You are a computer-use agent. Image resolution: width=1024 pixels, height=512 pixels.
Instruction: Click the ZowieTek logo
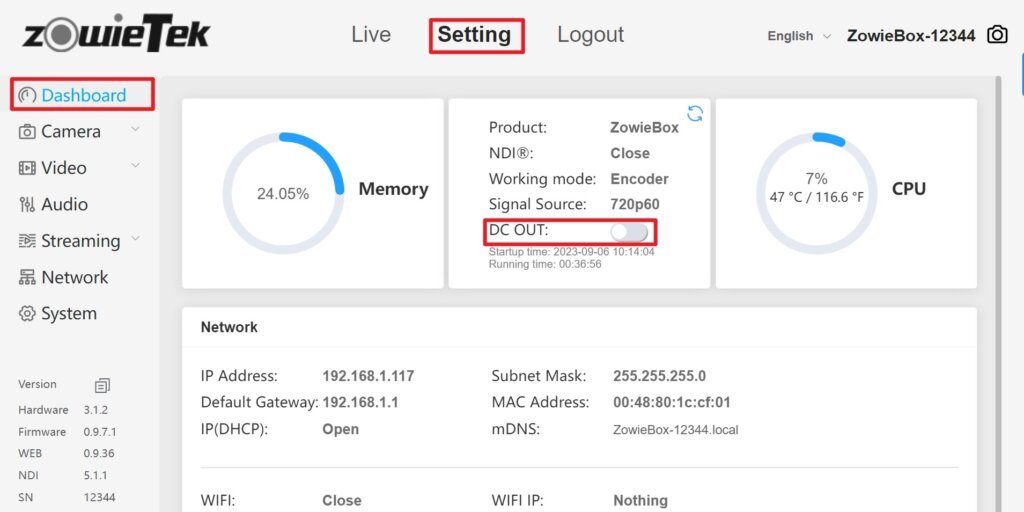pos(116,35)
